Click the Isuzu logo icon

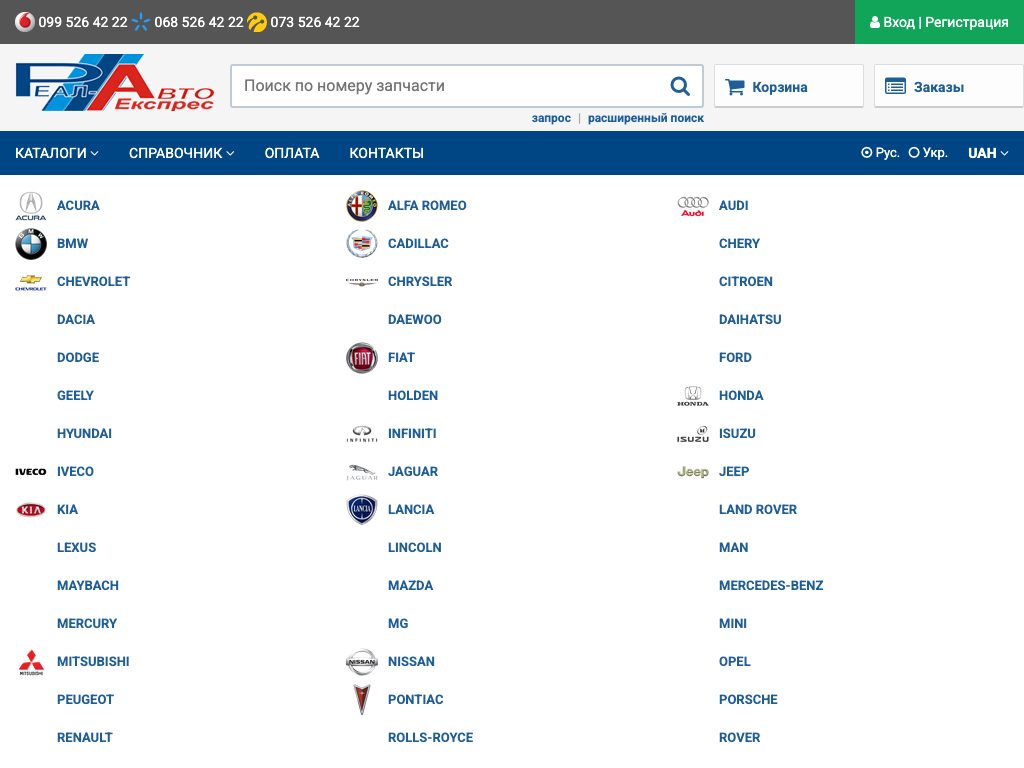[x=693, y=434]
